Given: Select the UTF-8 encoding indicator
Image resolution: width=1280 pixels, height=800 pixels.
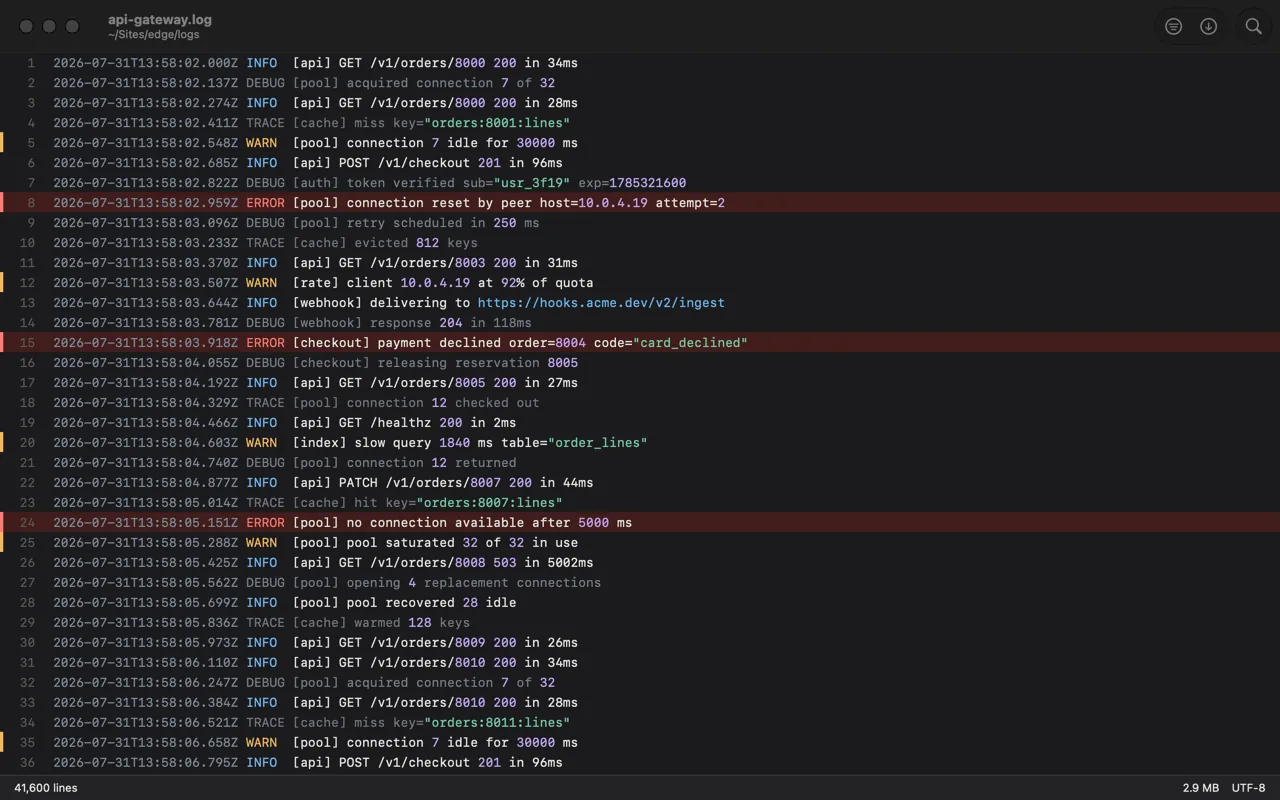Looking at the screenshot, I should [x=1248, y=788].
